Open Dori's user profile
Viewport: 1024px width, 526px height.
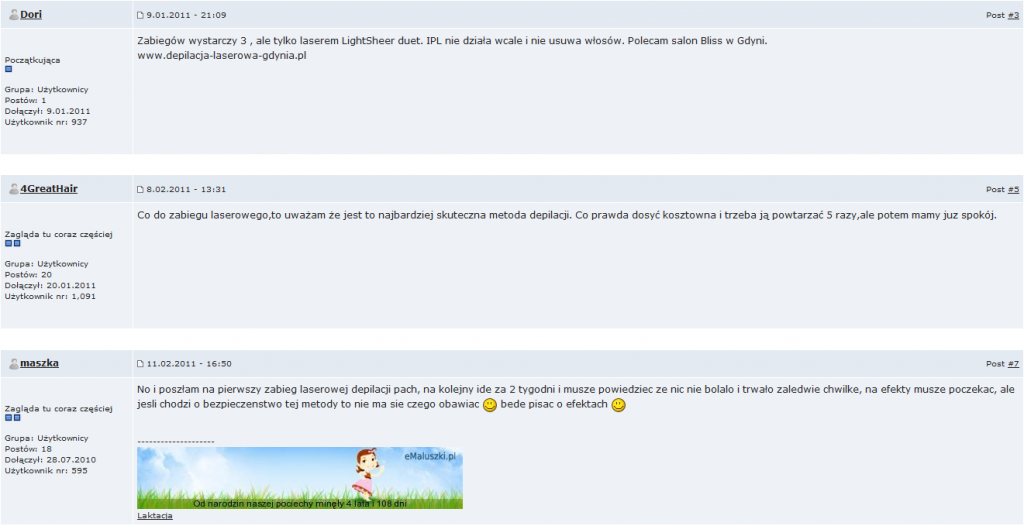pyautogui.click(x=31, y=14)
